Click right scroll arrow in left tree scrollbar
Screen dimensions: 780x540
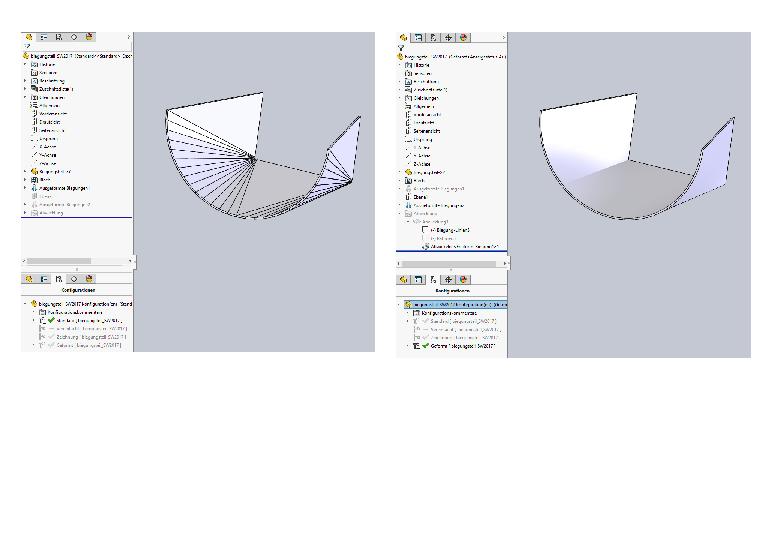(x=130, y=261)
